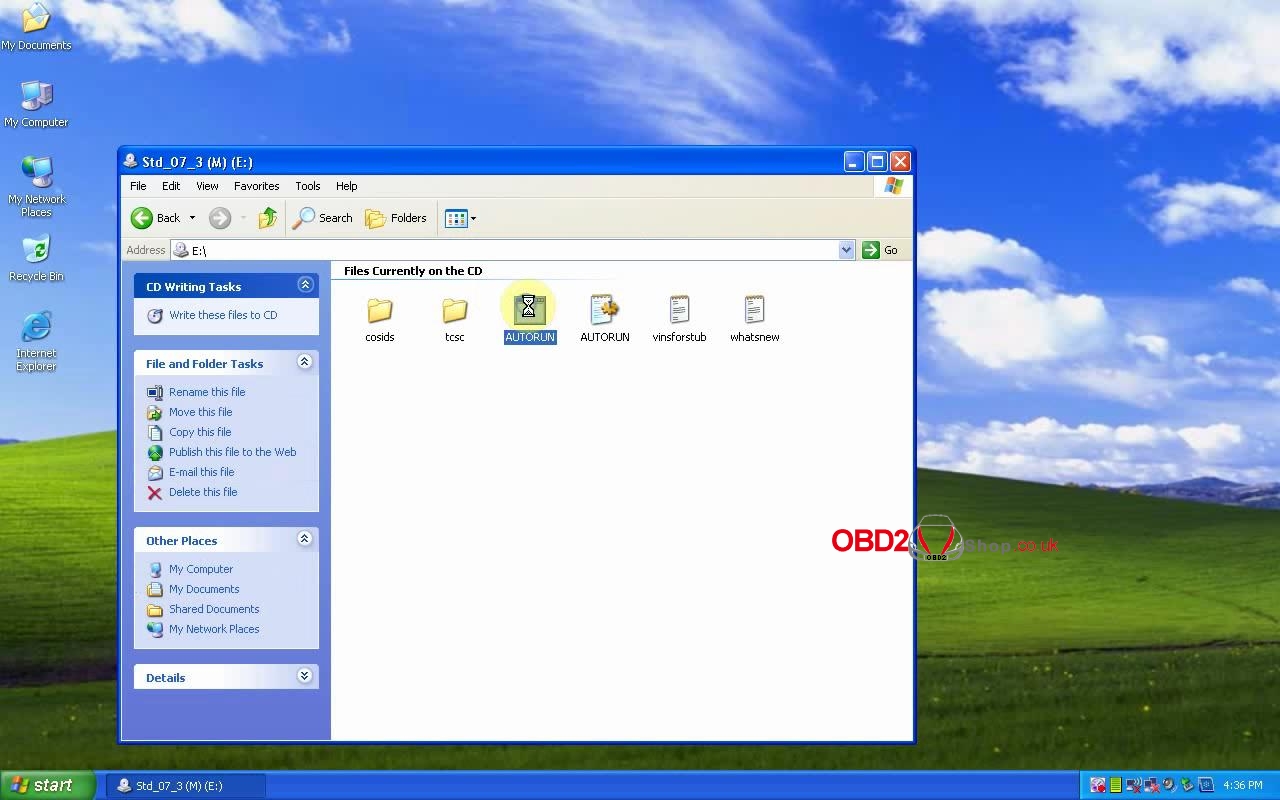Select the whatsnew text file
Image resolution: width=1280 pixels, height=800 pixels.
754,312
